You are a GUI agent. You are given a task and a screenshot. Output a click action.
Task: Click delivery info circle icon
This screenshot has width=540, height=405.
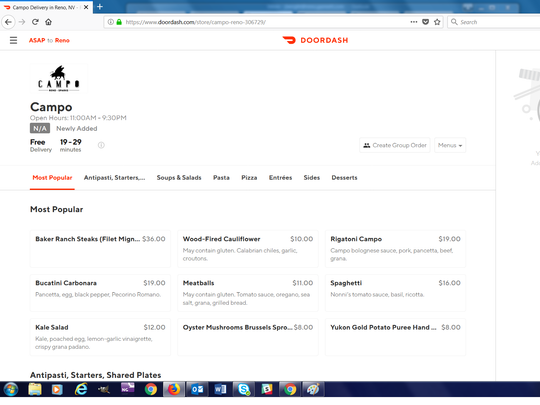(x=101, y=145)
